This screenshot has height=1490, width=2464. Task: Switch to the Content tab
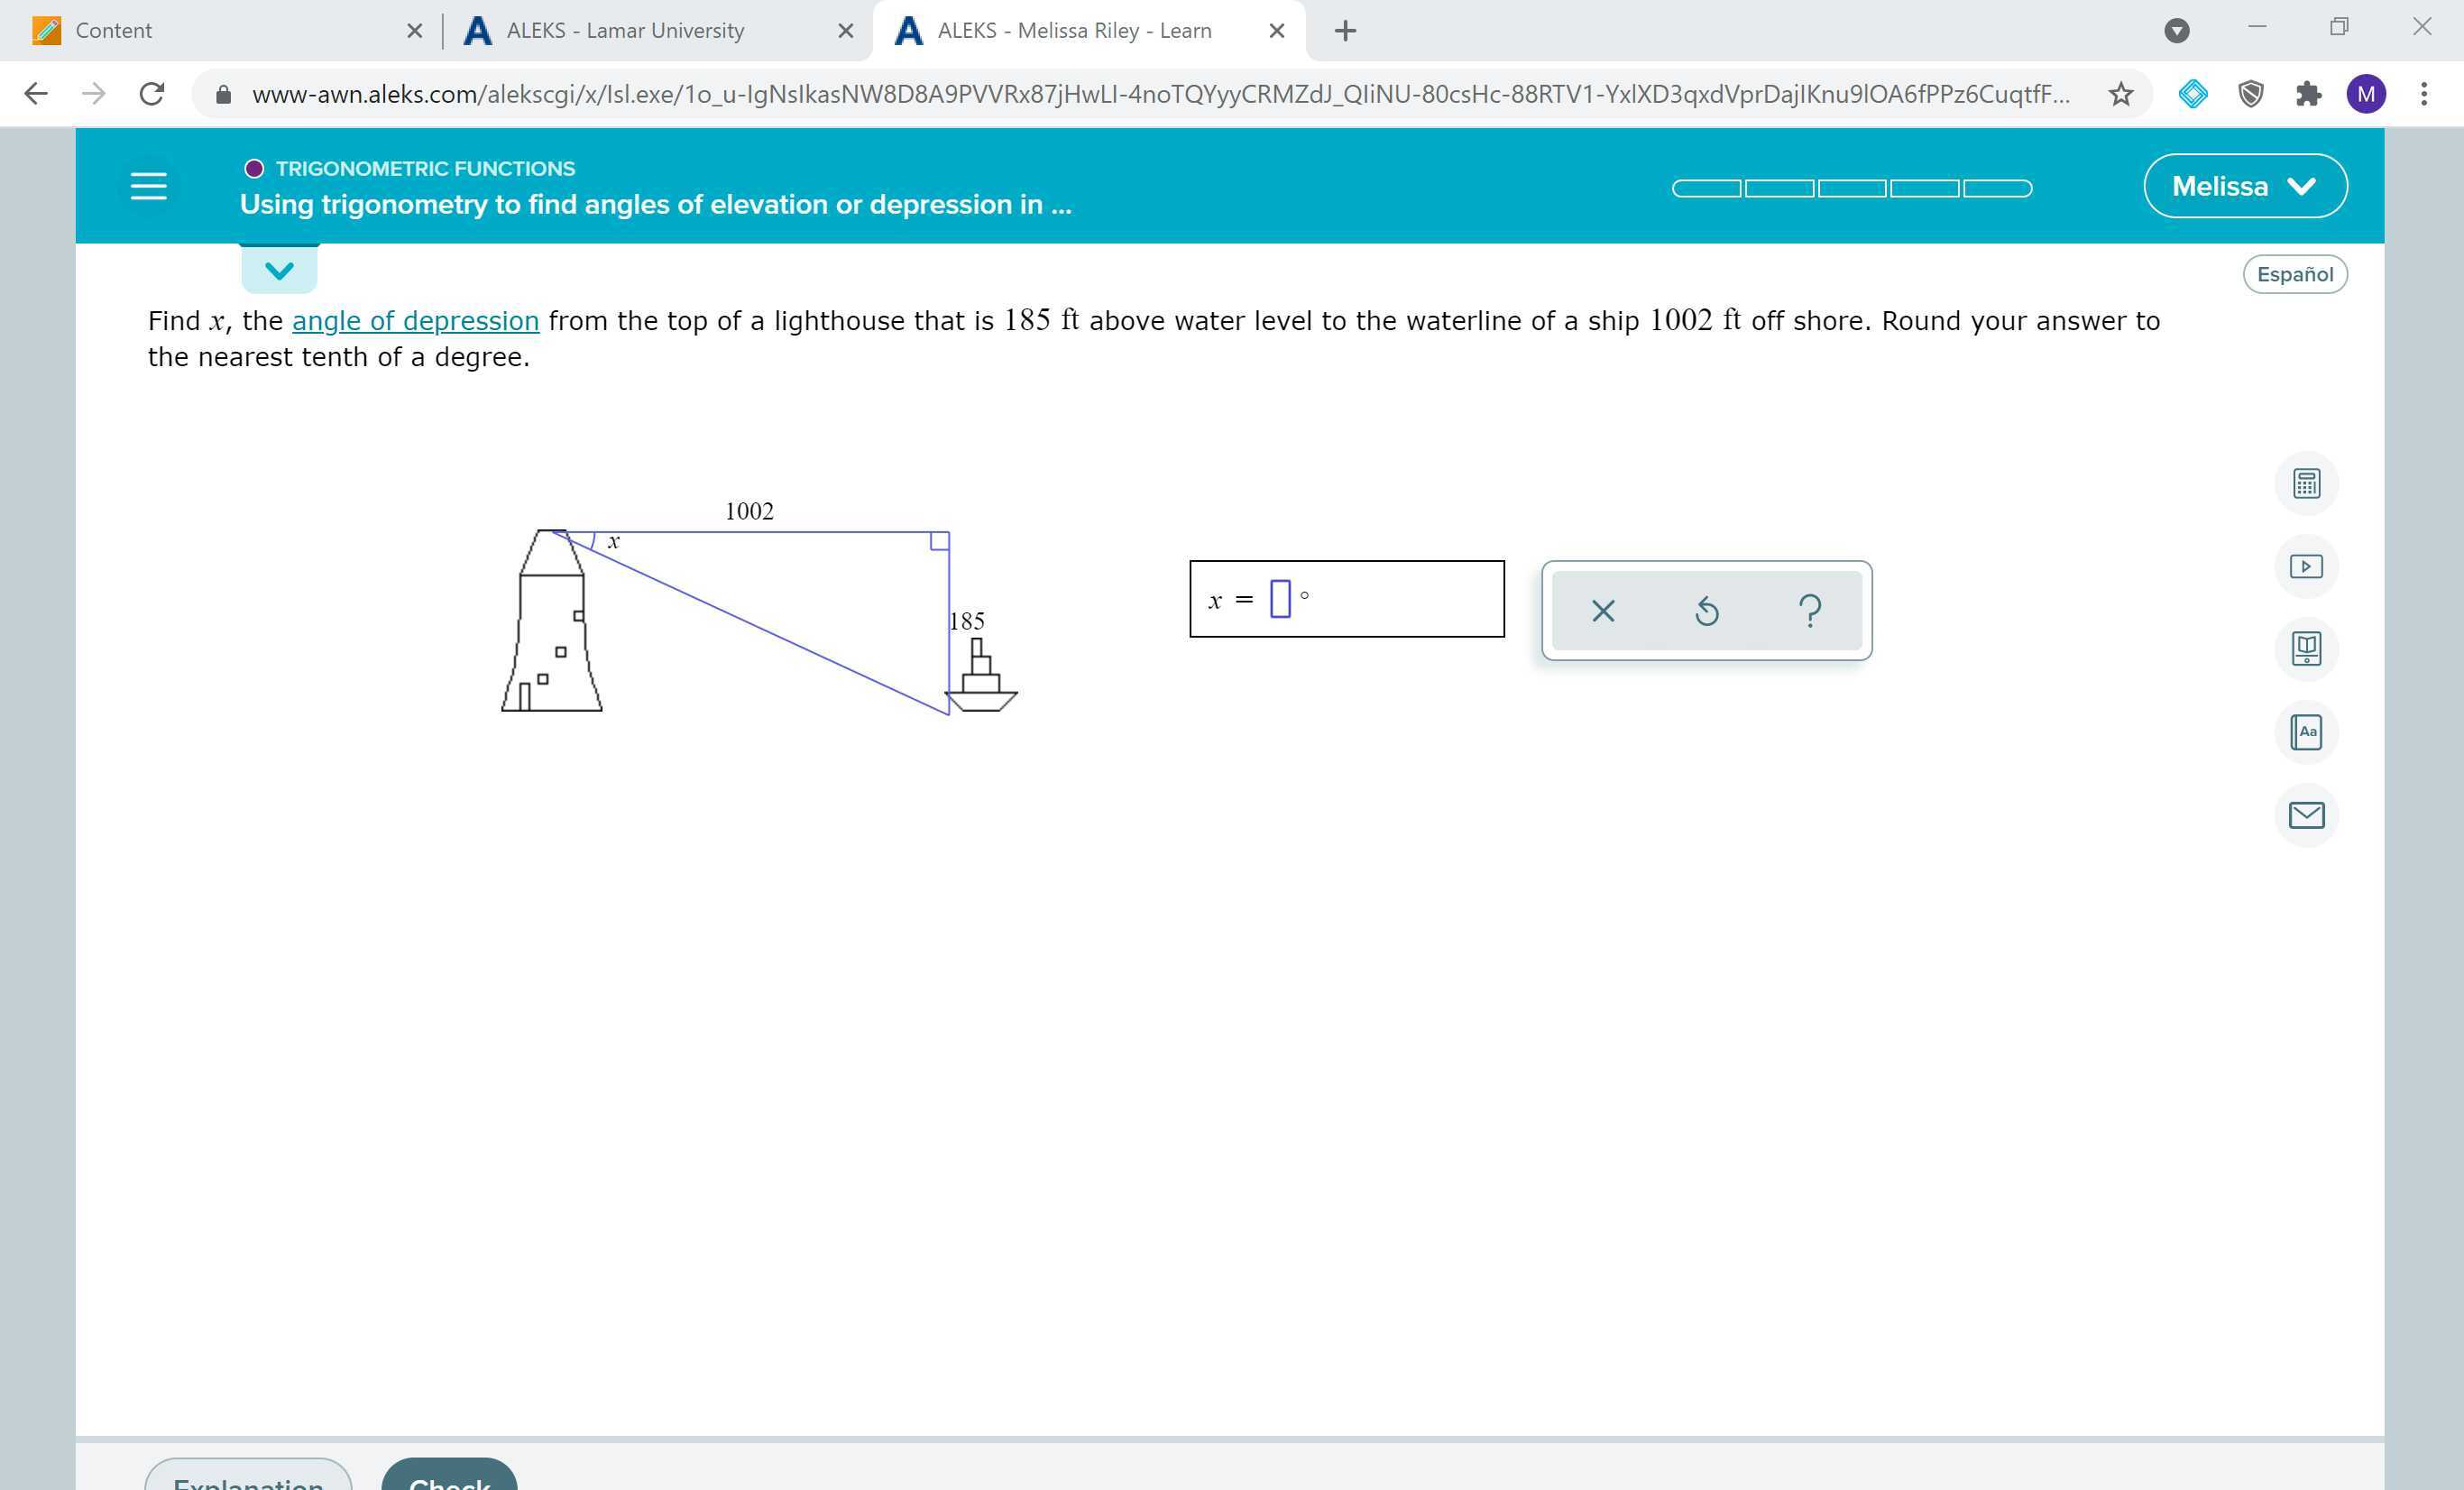coord(113,30)
